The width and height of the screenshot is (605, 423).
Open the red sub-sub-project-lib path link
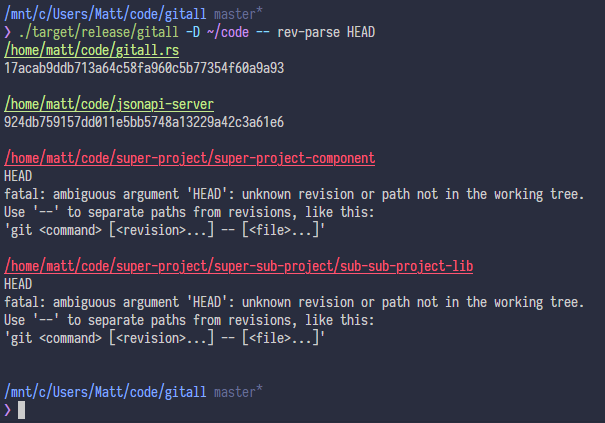click(x=238, y=266)
